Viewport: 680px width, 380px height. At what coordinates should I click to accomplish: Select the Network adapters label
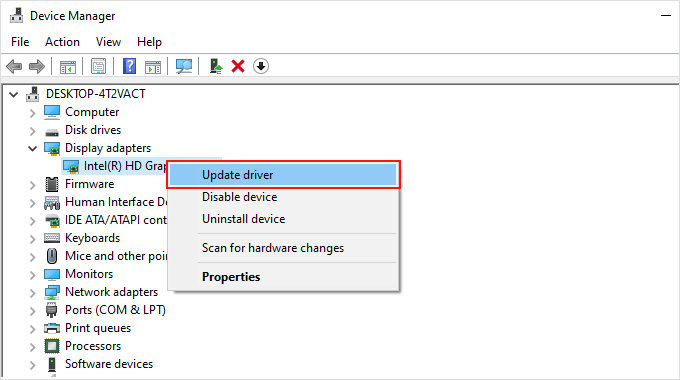point(111,292)
